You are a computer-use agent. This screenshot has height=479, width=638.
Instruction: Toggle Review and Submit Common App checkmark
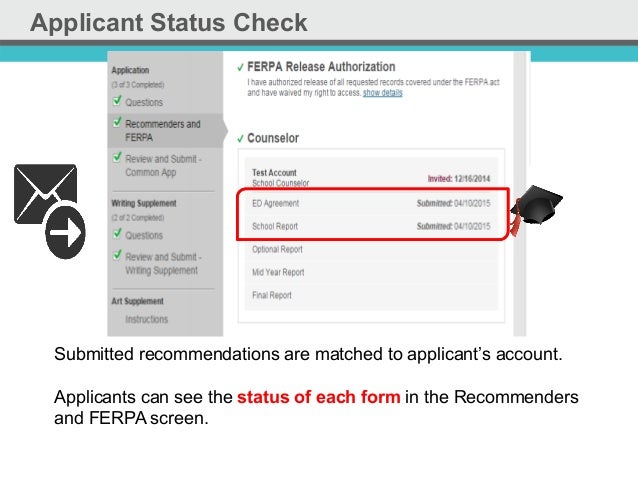point(117,158)
